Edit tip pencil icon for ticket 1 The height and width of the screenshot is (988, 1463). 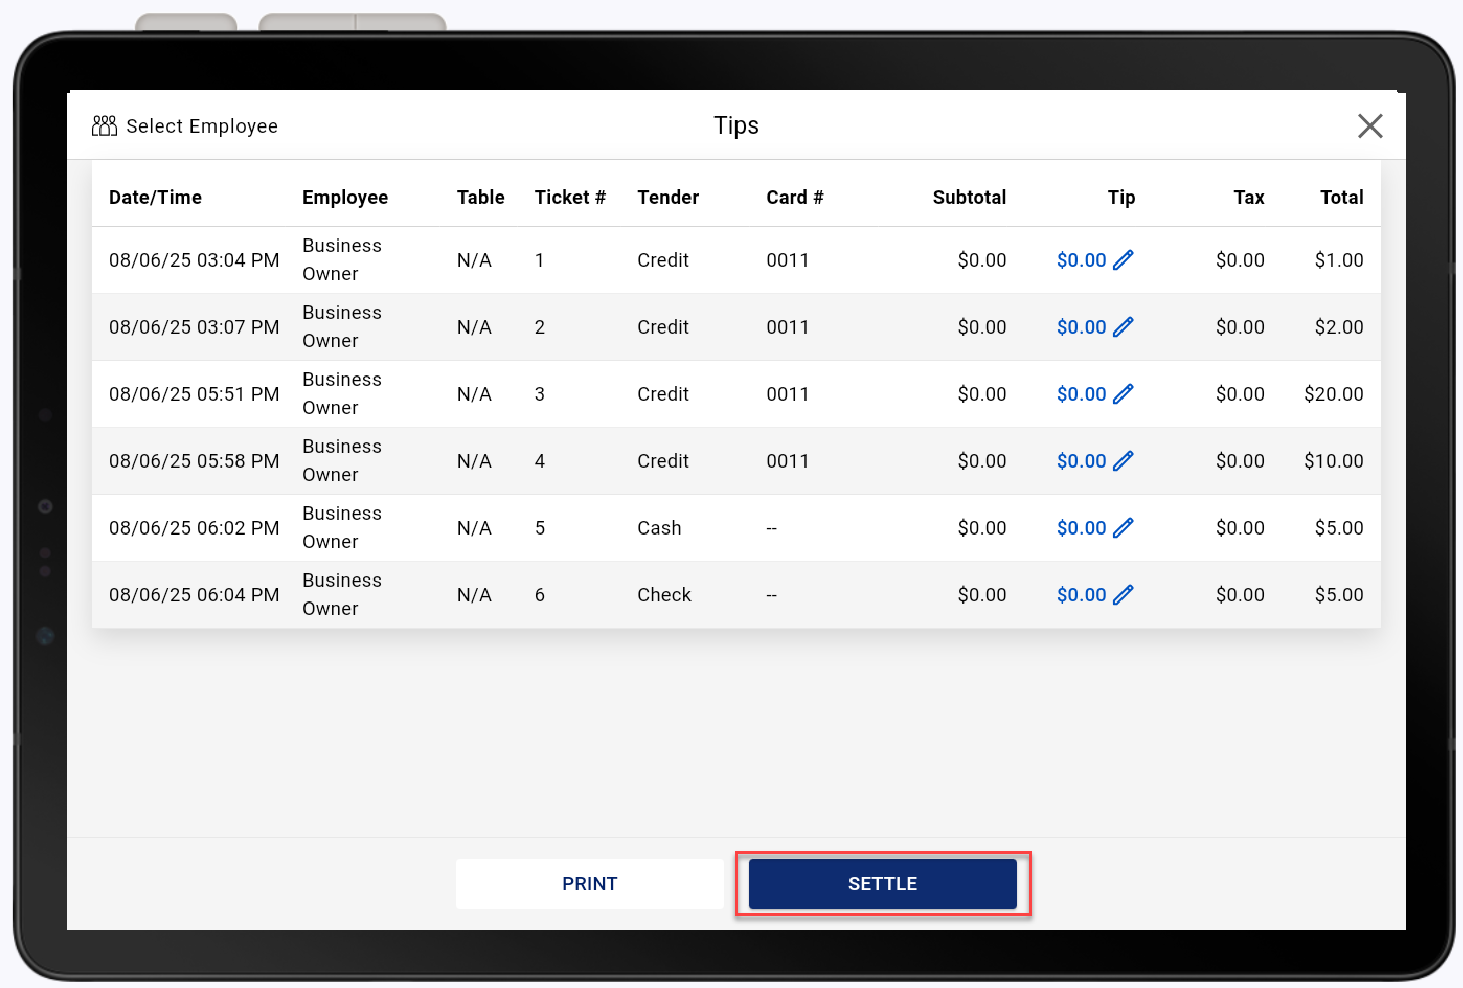[1123, 260]
